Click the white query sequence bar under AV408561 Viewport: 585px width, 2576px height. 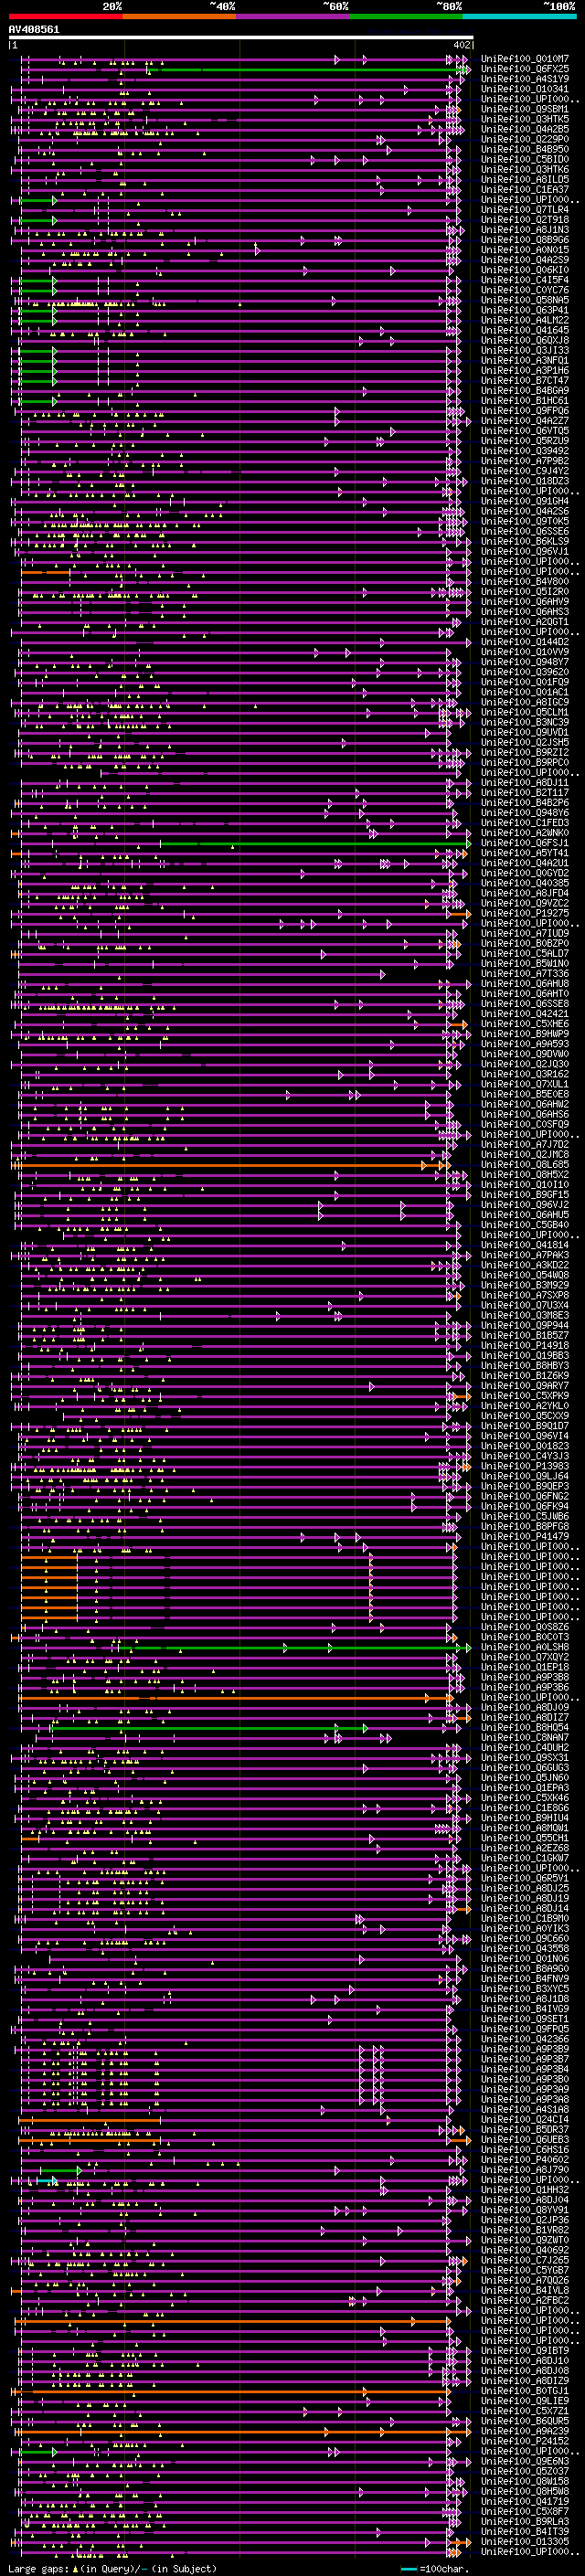tap(241, 37)
